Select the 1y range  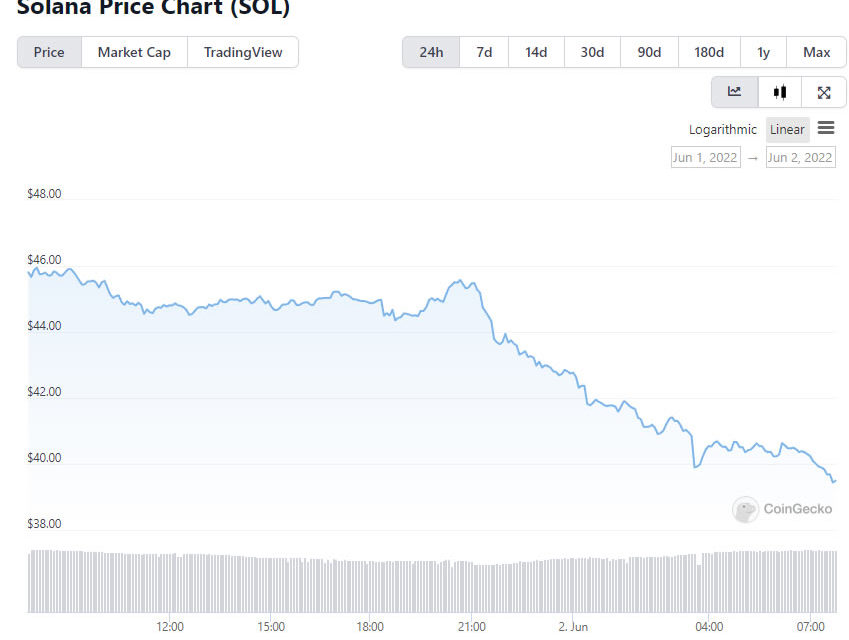click(x=763, y=51)
